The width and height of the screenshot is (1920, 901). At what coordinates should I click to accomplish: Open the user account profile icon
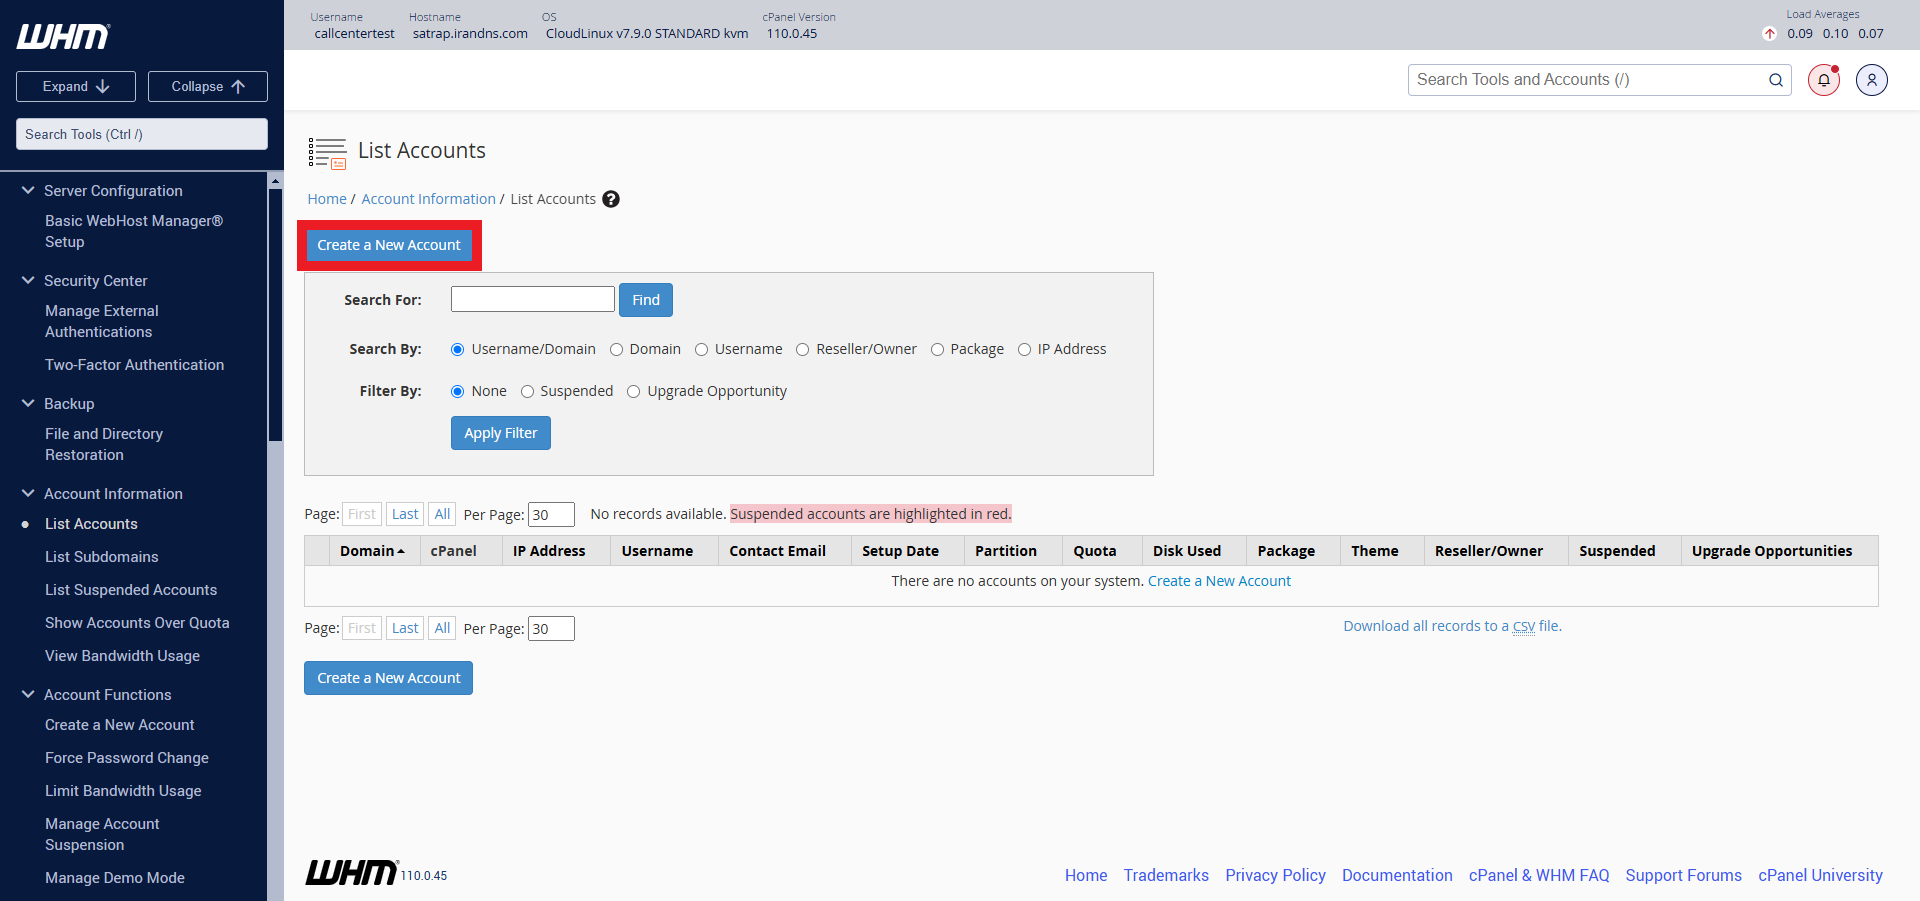tap(1871, 80)
